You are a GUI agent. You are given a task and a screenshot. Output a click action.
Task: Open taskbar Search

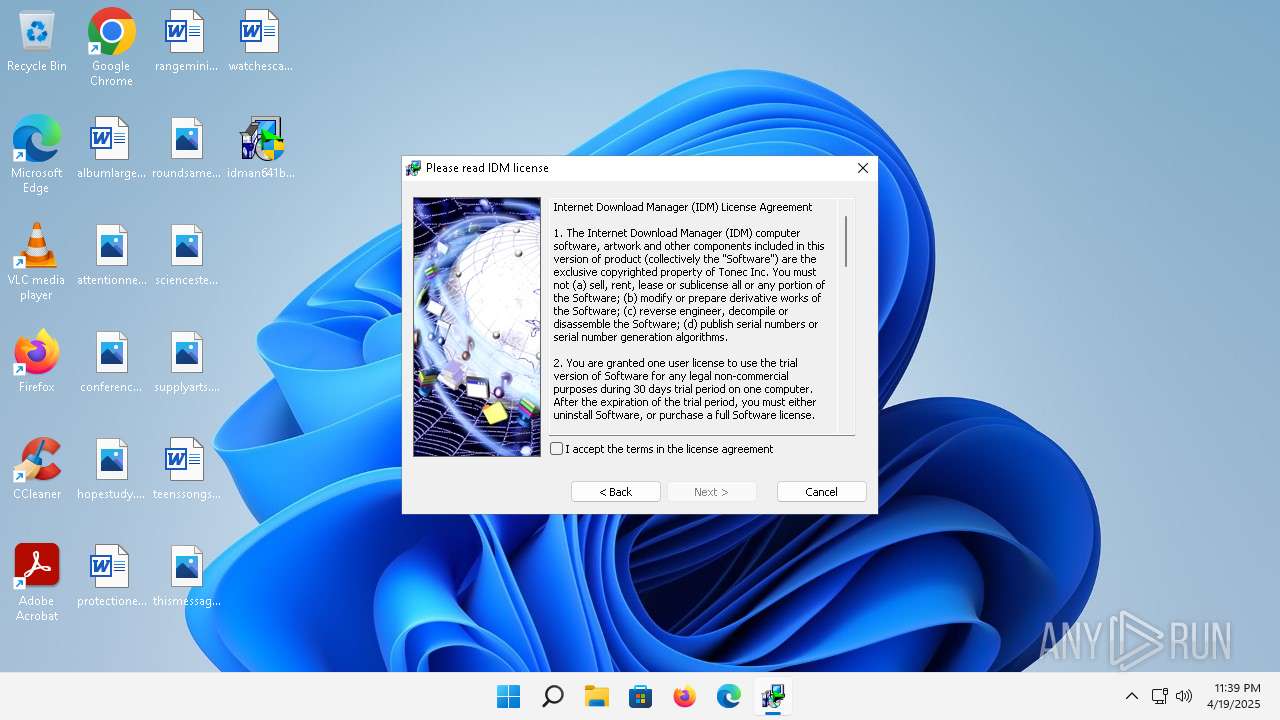pos(552,696)
